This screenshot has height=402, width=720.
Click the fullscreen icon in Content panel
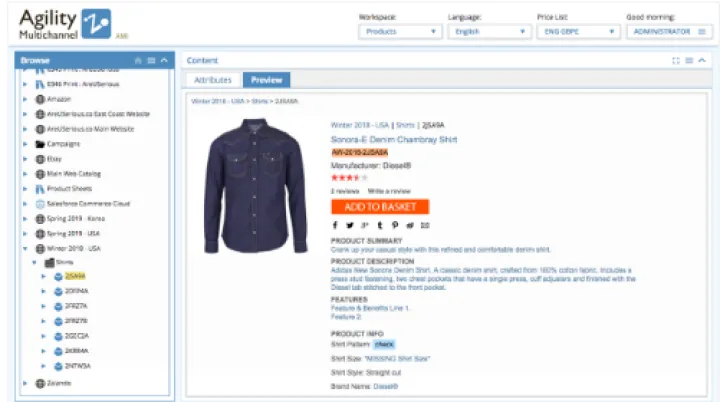(x=677, y=61)
